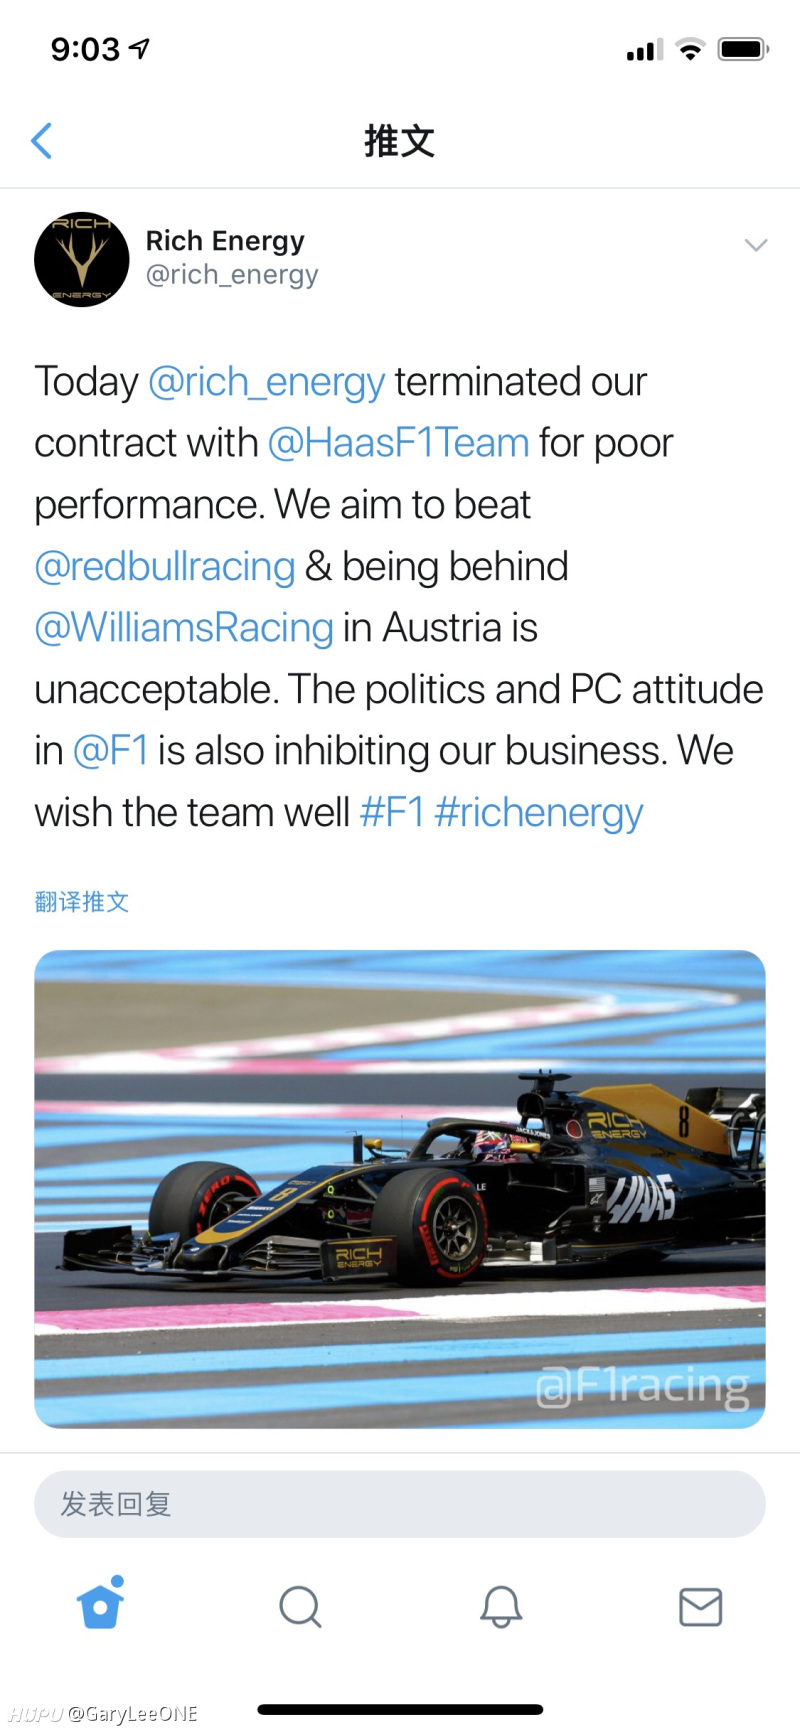
Task: Open the Rich Energy profile avatar
Action: coord(82,259)
